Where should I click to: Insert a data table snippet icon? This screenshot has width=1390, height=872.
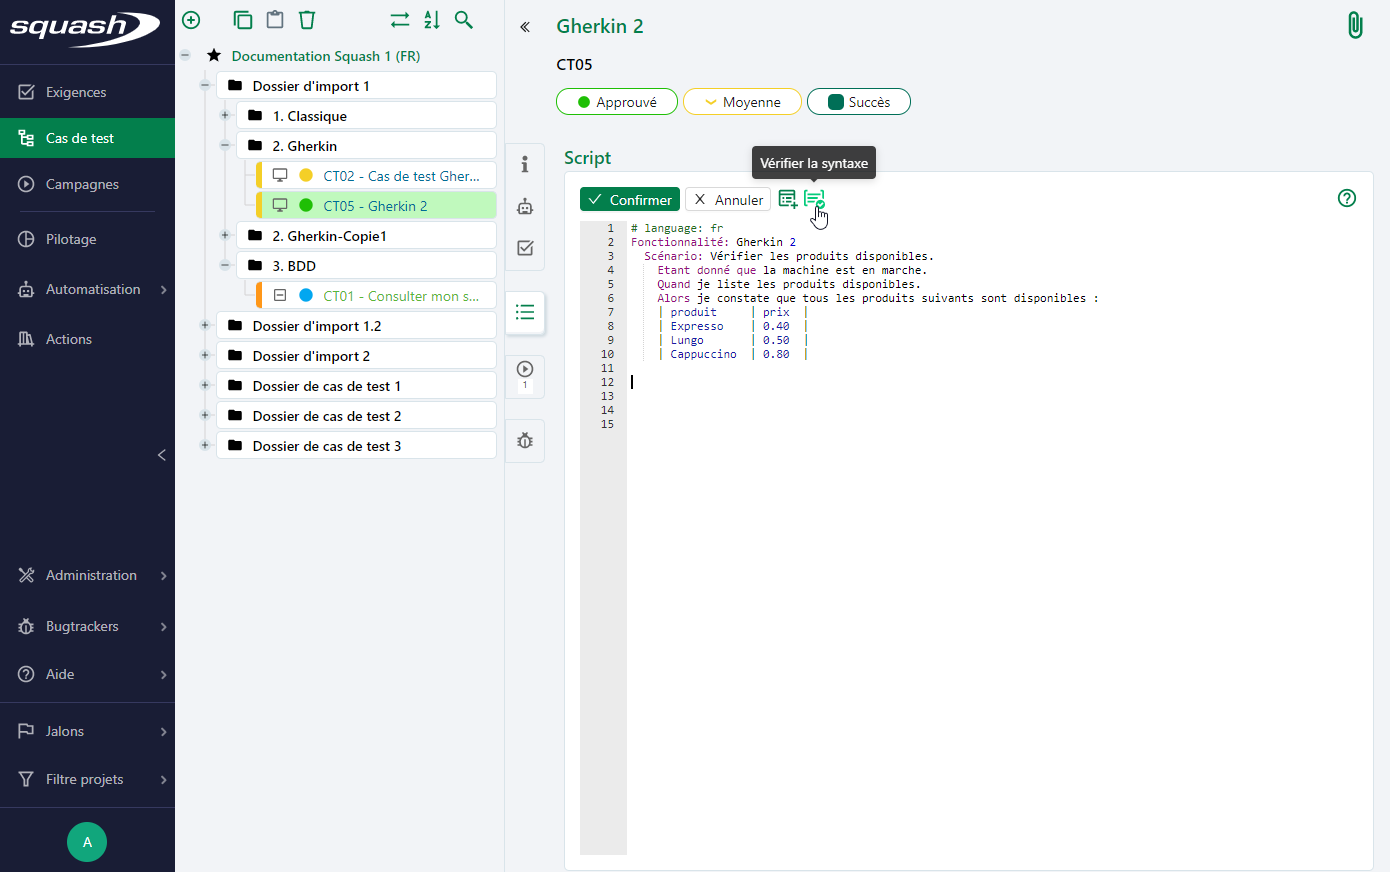coord(787,199)
